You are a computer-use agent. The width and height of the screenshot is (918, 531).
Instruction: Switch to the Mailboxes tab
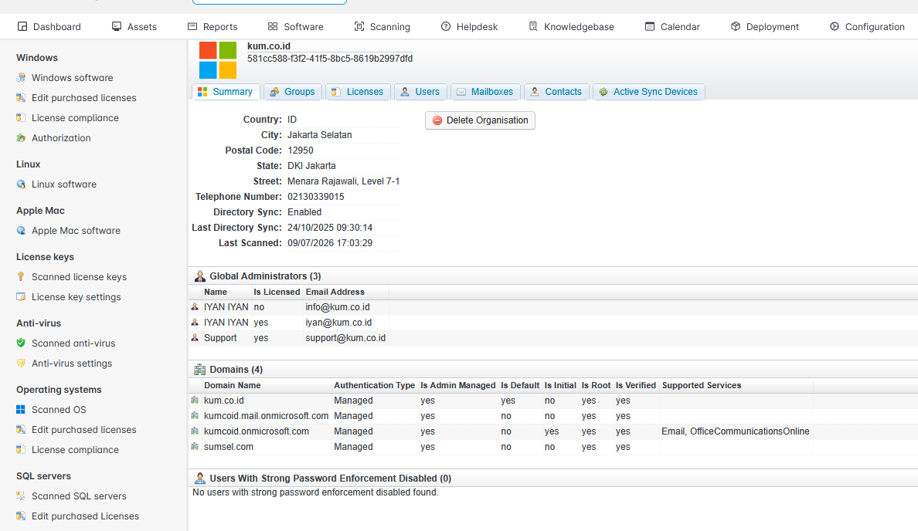485,92
